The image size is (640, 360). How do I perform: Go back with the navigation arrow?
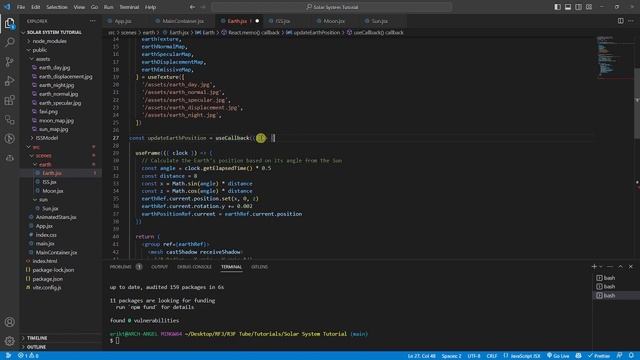tap(192, 7)
